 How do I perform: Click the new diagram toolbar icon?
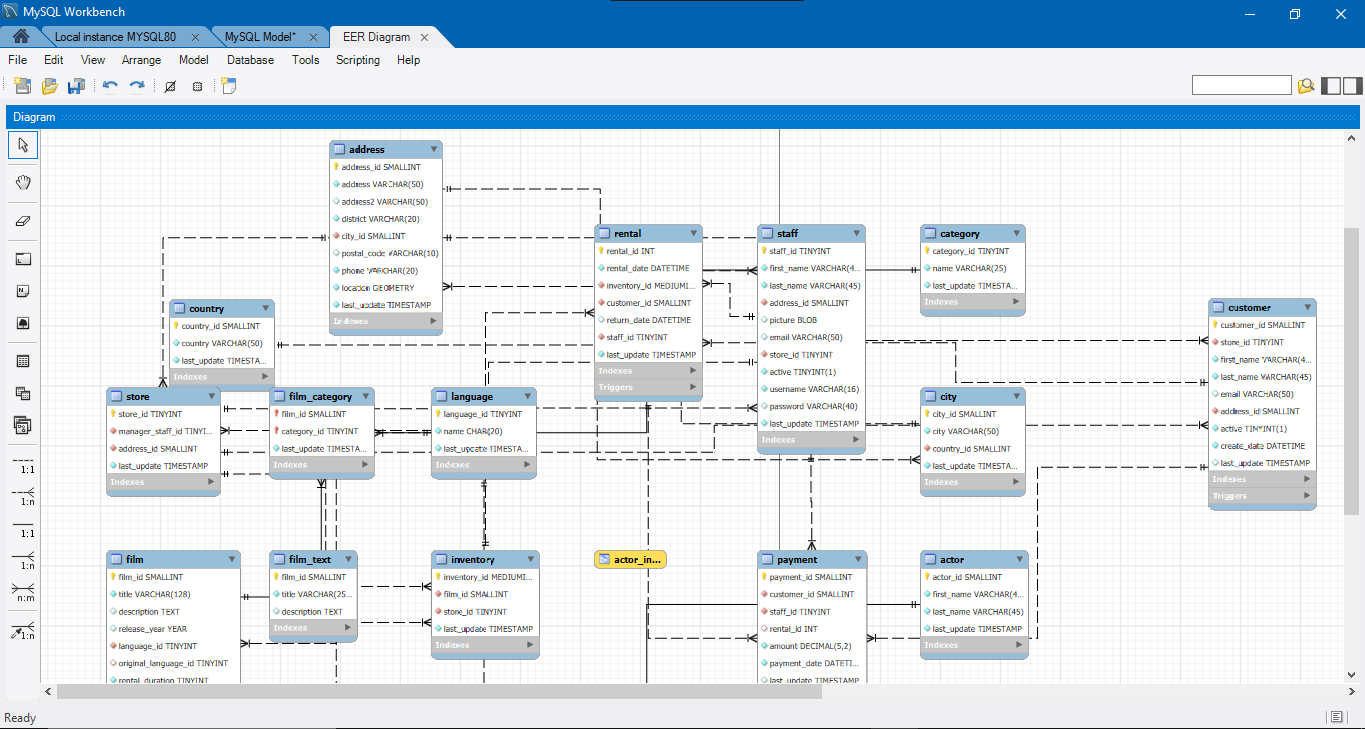229,86
